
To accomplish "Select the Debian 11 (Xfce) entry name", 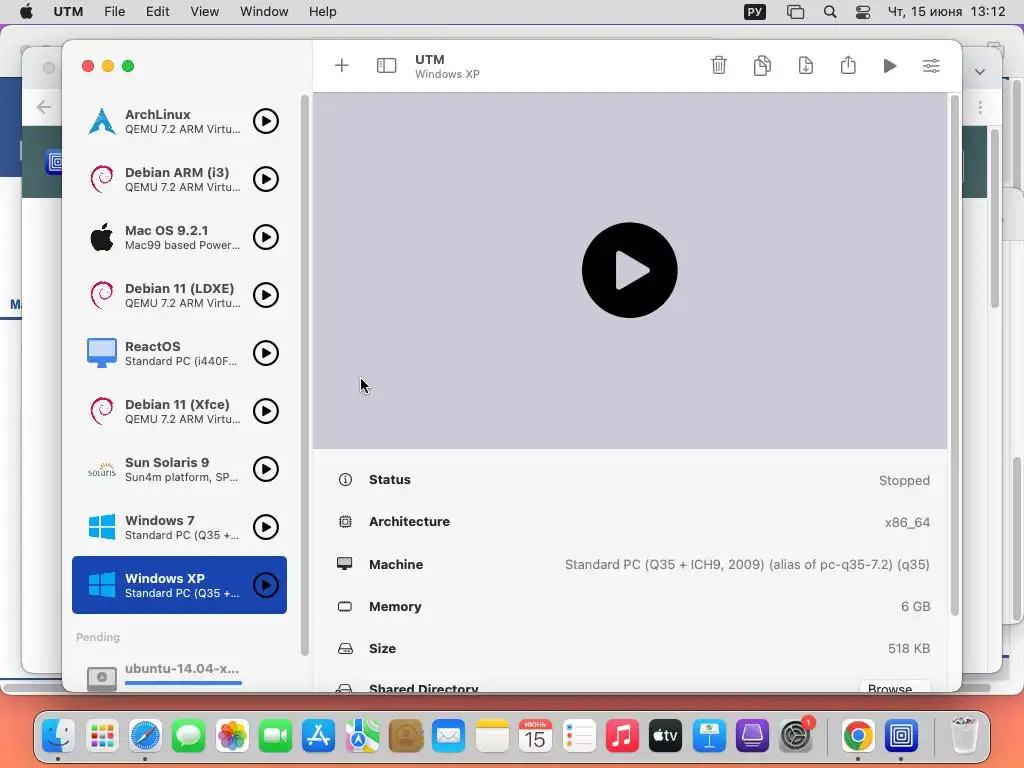I will (177, 404).
